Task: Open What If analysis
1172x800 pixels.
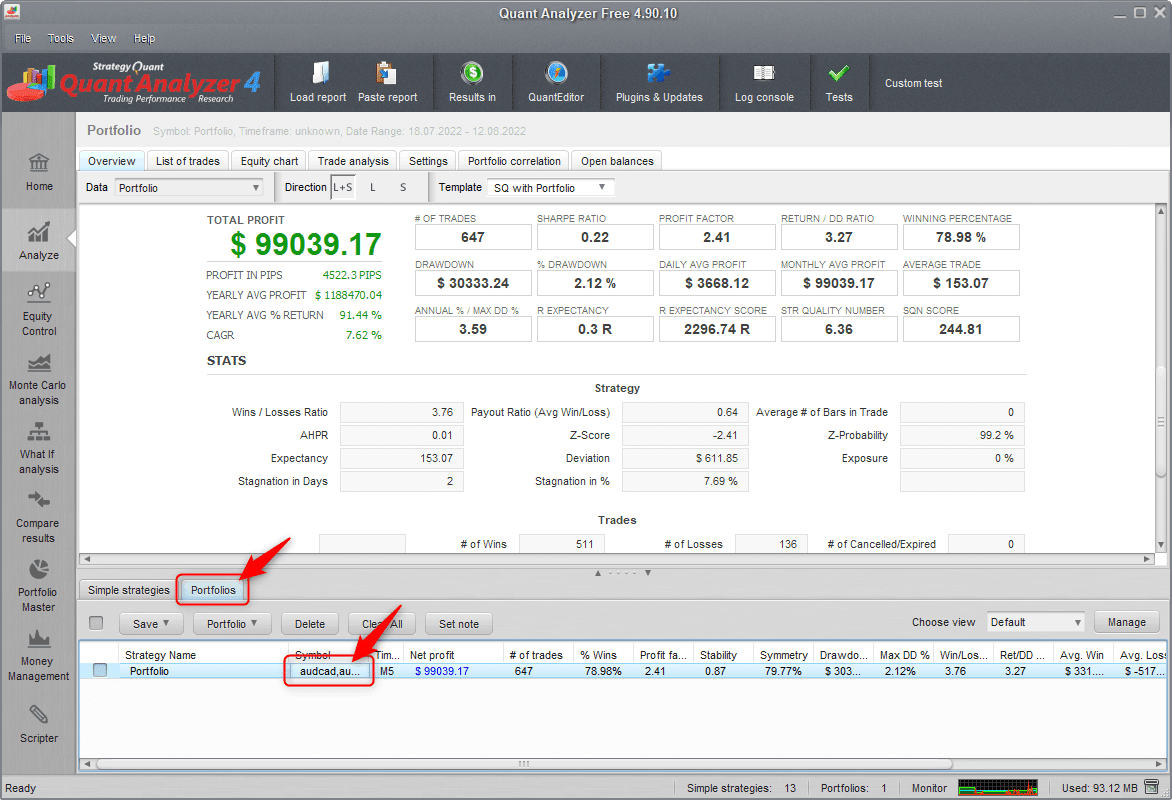Action: pyautogui.click(x=37, y=447)
